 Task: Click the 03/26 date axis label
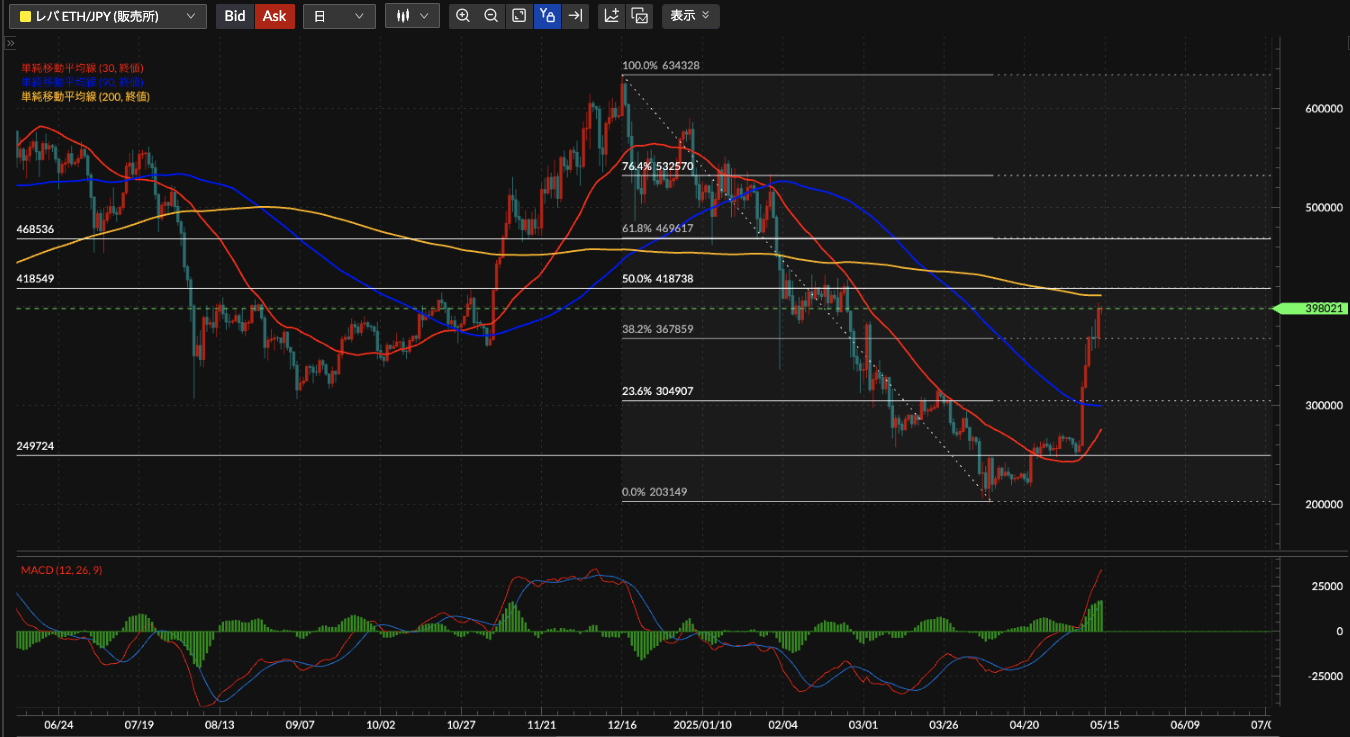(943, 724)
